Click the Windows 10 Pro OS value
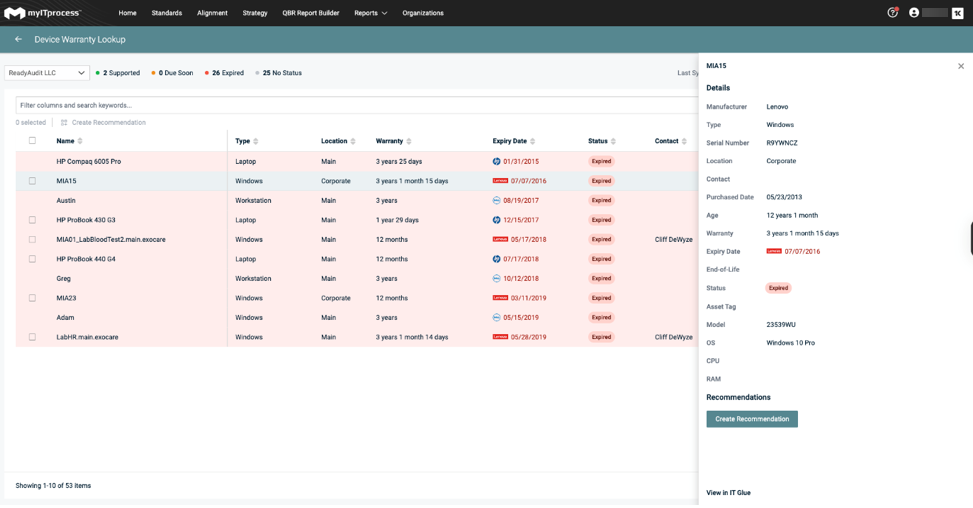This screenshot has height=508, width=973. pos(791,342)
